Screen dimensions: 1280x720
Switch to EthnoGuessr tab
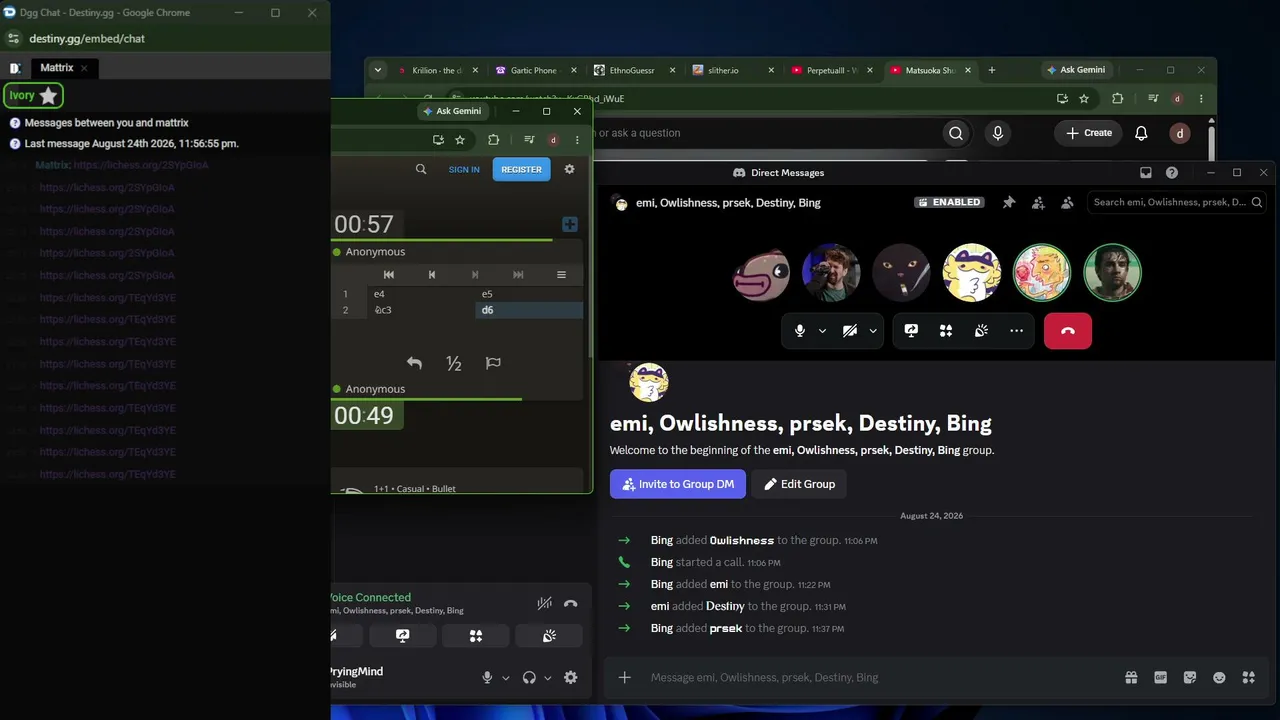point(634,70)
